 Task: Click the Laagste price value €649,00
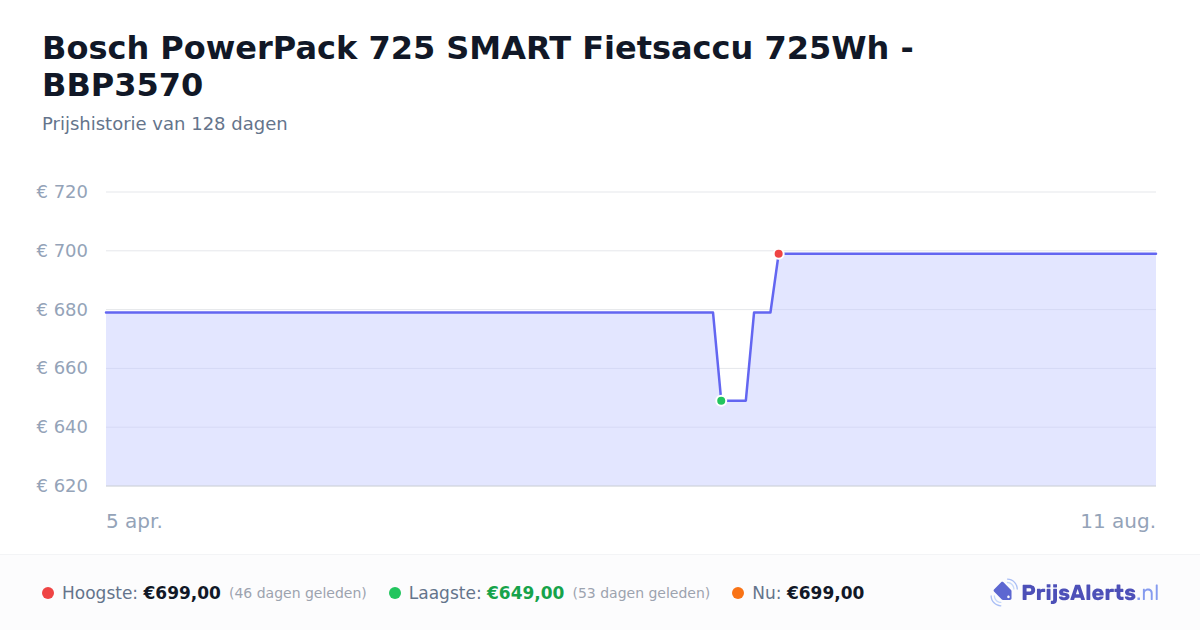coord(525,593)
